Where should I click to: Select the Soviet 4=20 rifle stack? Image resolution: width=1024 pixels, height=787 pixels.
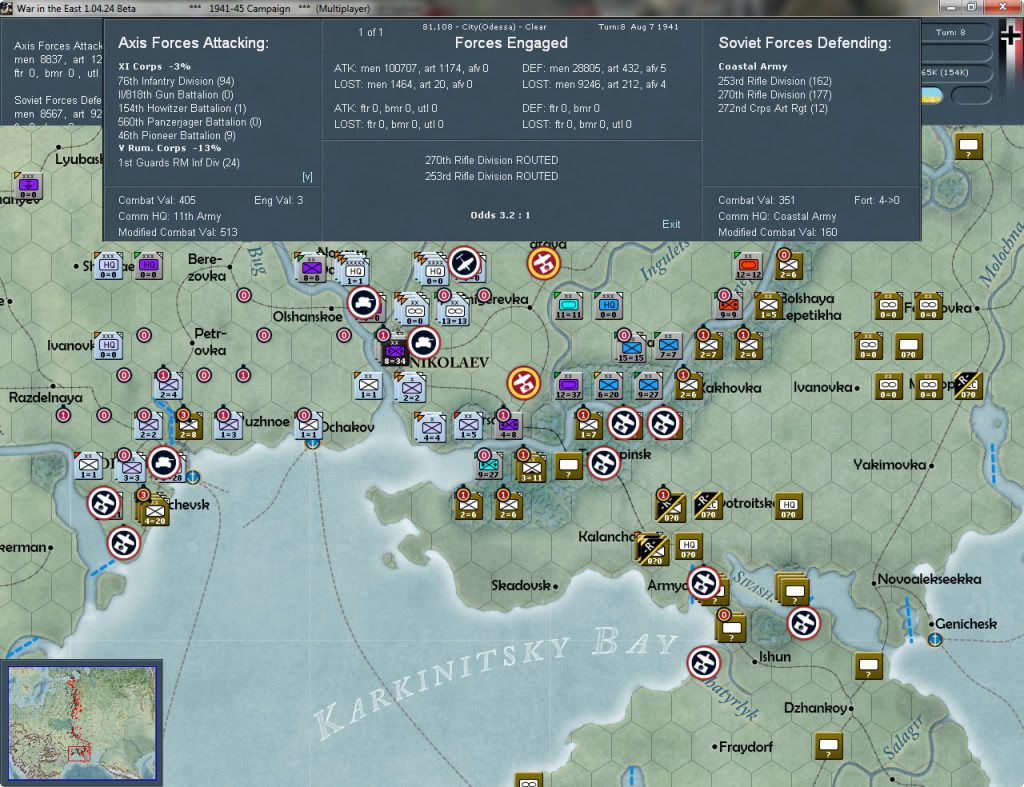point(154,510)
